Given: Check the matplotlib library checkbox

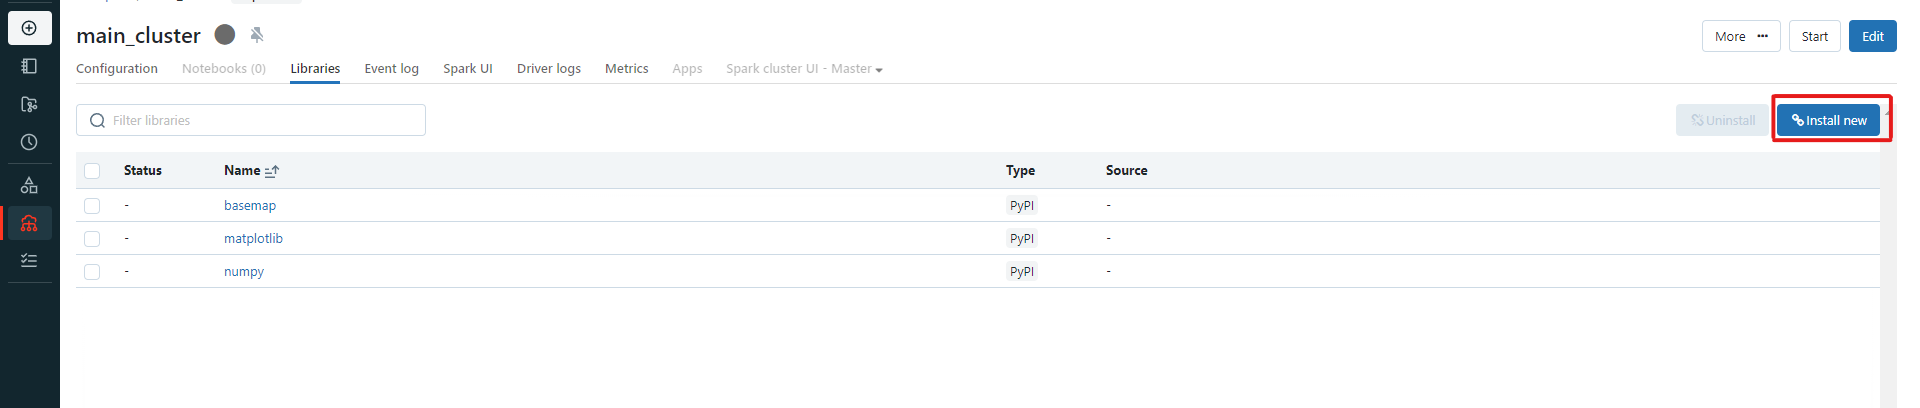Looking at the screenshot, I should 92,238.
